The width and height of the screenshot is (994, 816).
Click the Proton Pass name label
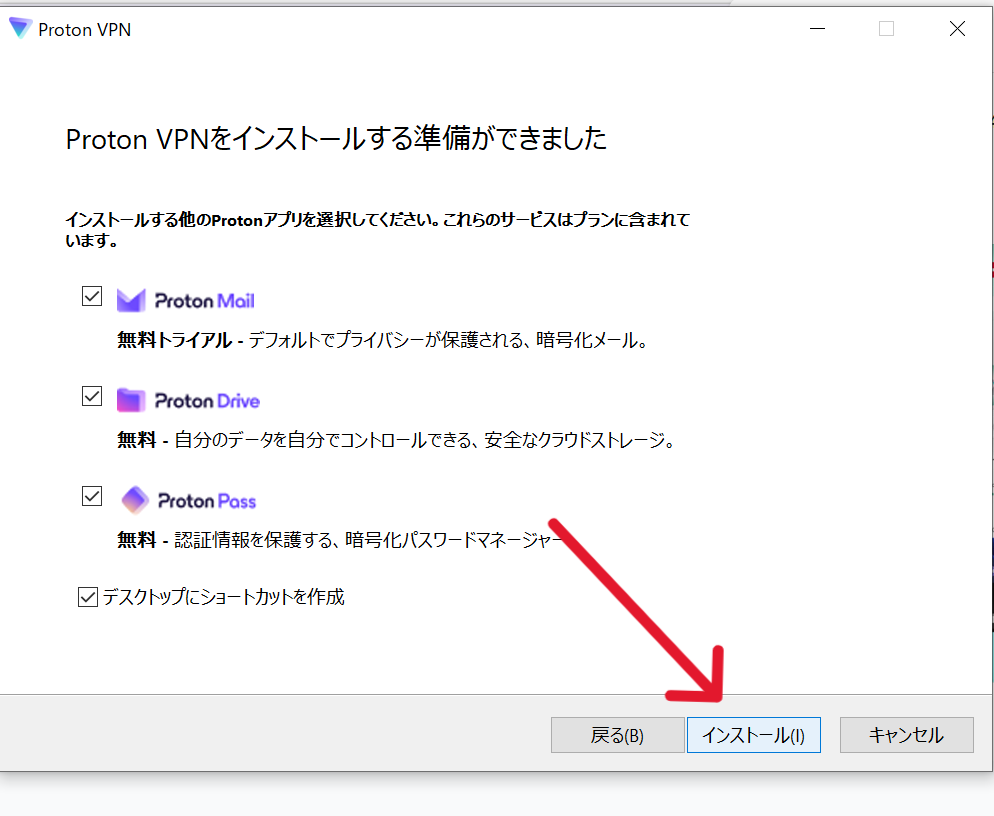coord(207,501)
